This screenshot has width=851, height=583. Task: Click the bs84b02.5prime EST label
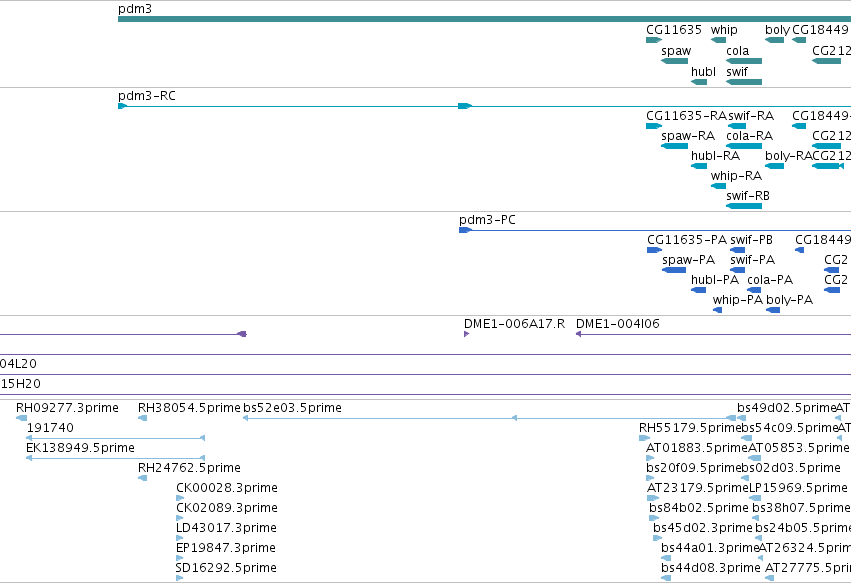click(699, 508)
